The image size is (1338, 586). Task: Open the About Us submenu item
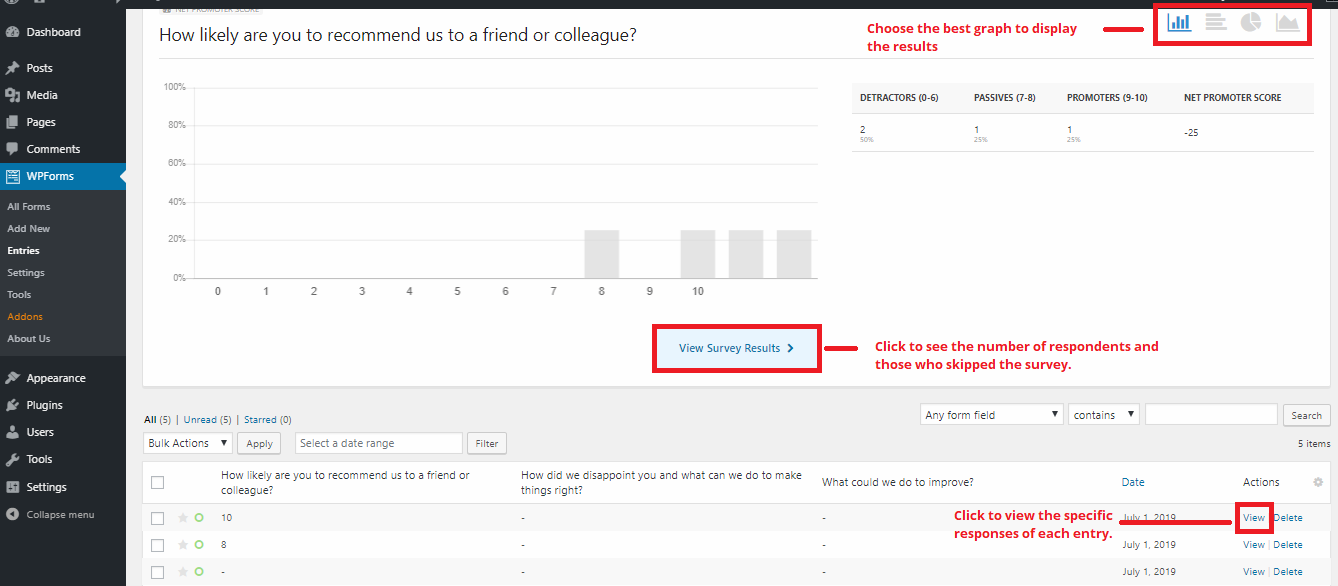29,339
